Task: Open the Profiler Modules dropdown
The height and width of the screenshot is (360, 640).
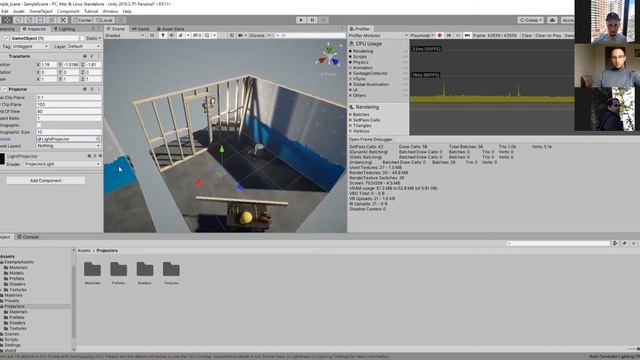Action: [x=378, y=36]
